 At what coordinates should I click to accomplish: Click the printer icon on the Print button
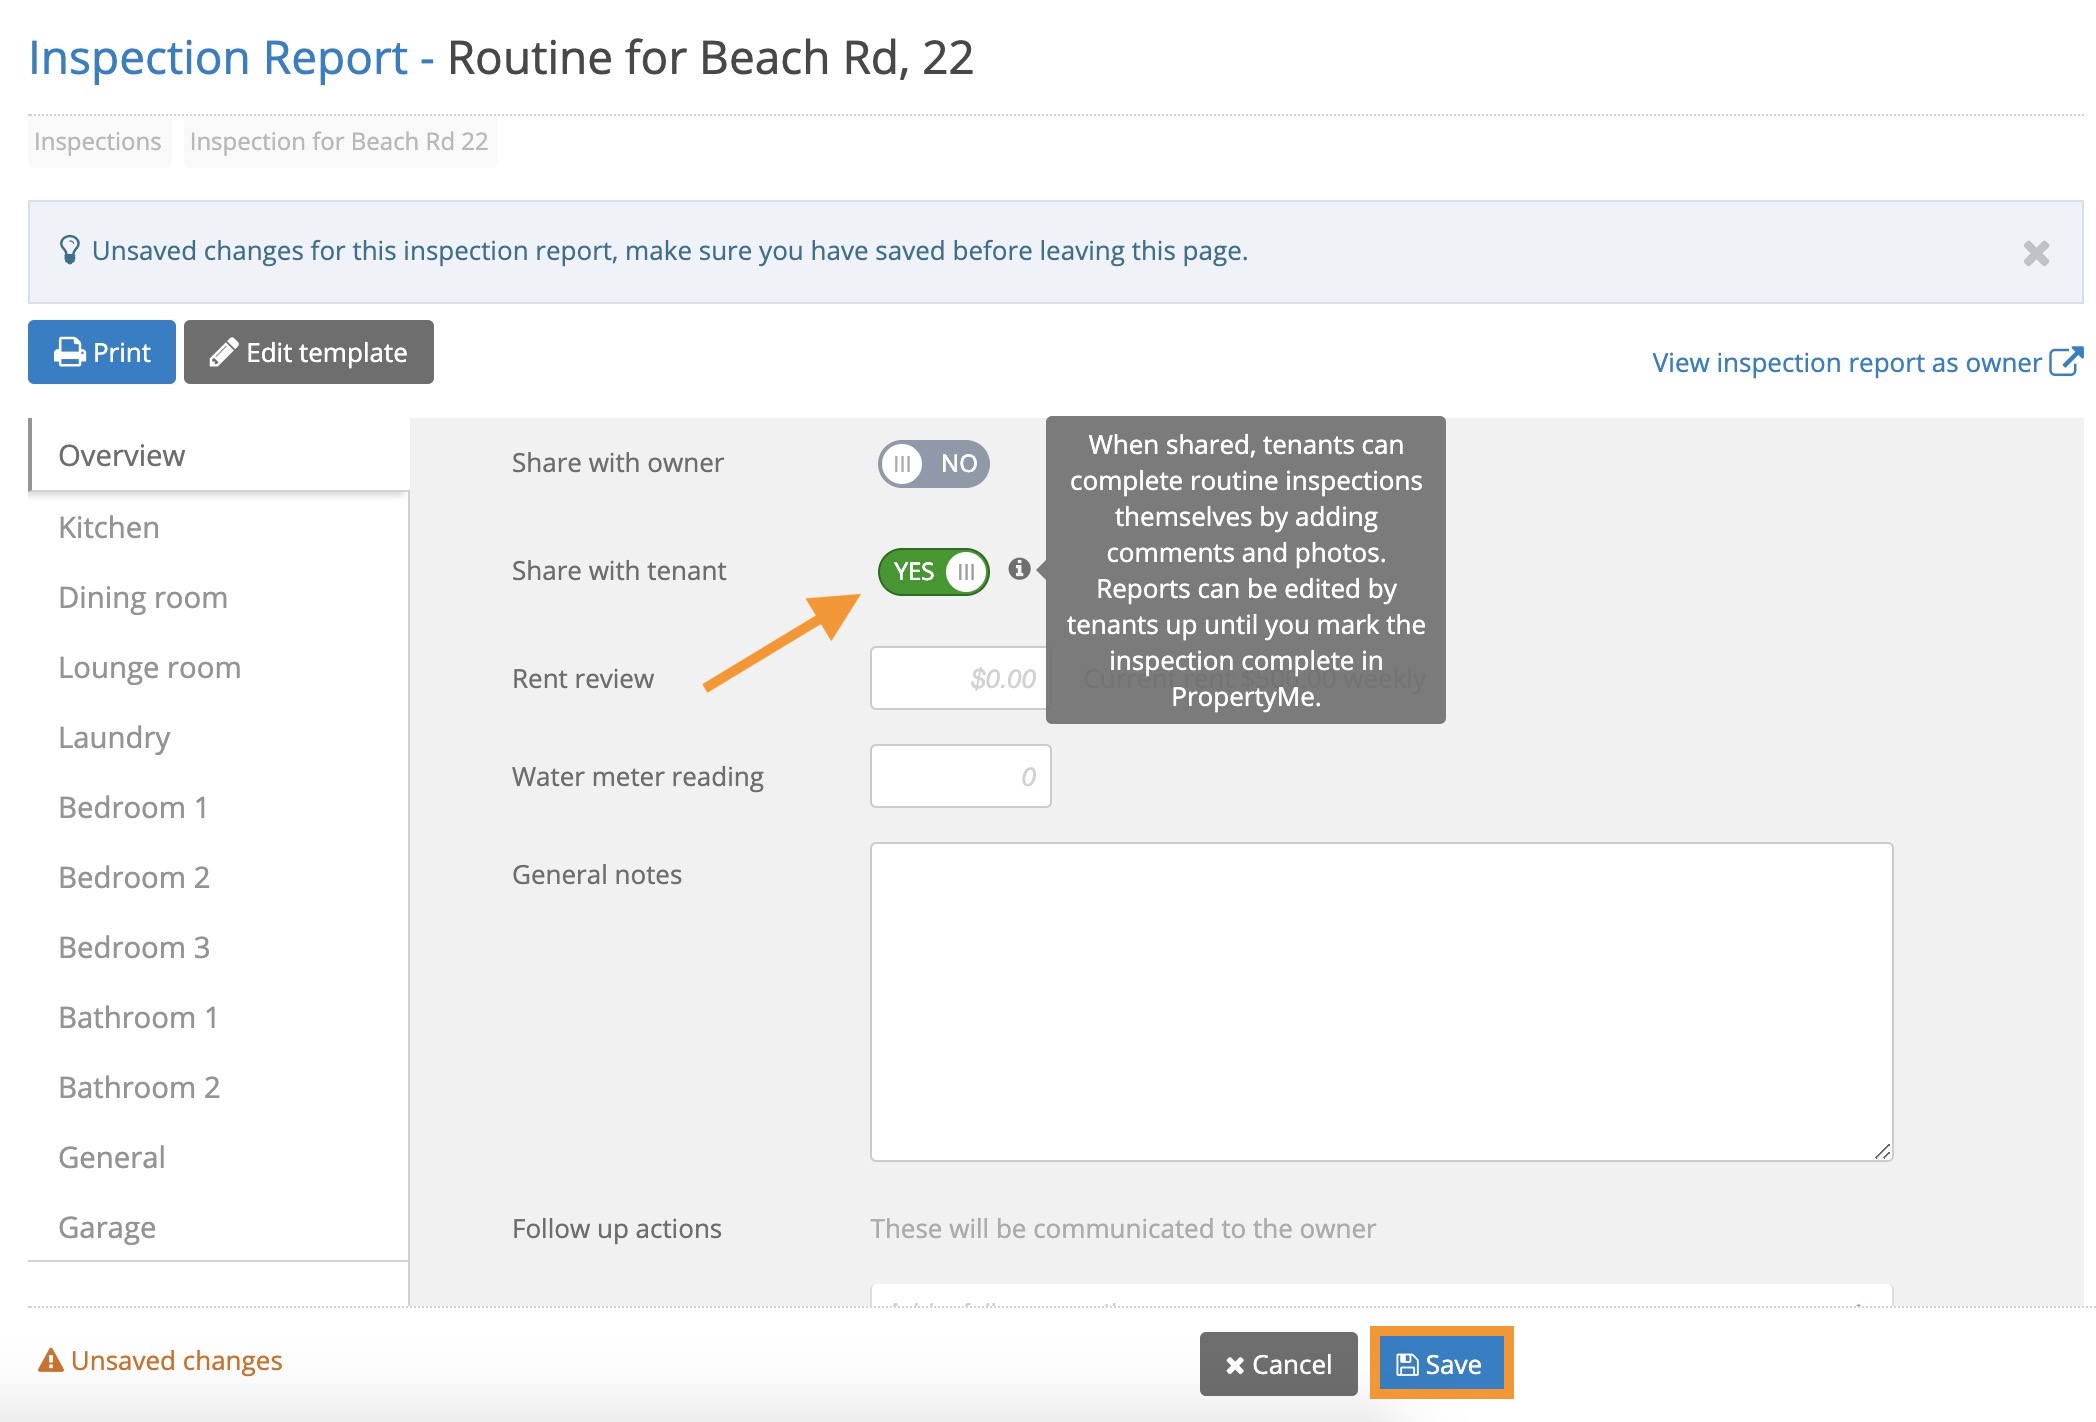point(69,352)
